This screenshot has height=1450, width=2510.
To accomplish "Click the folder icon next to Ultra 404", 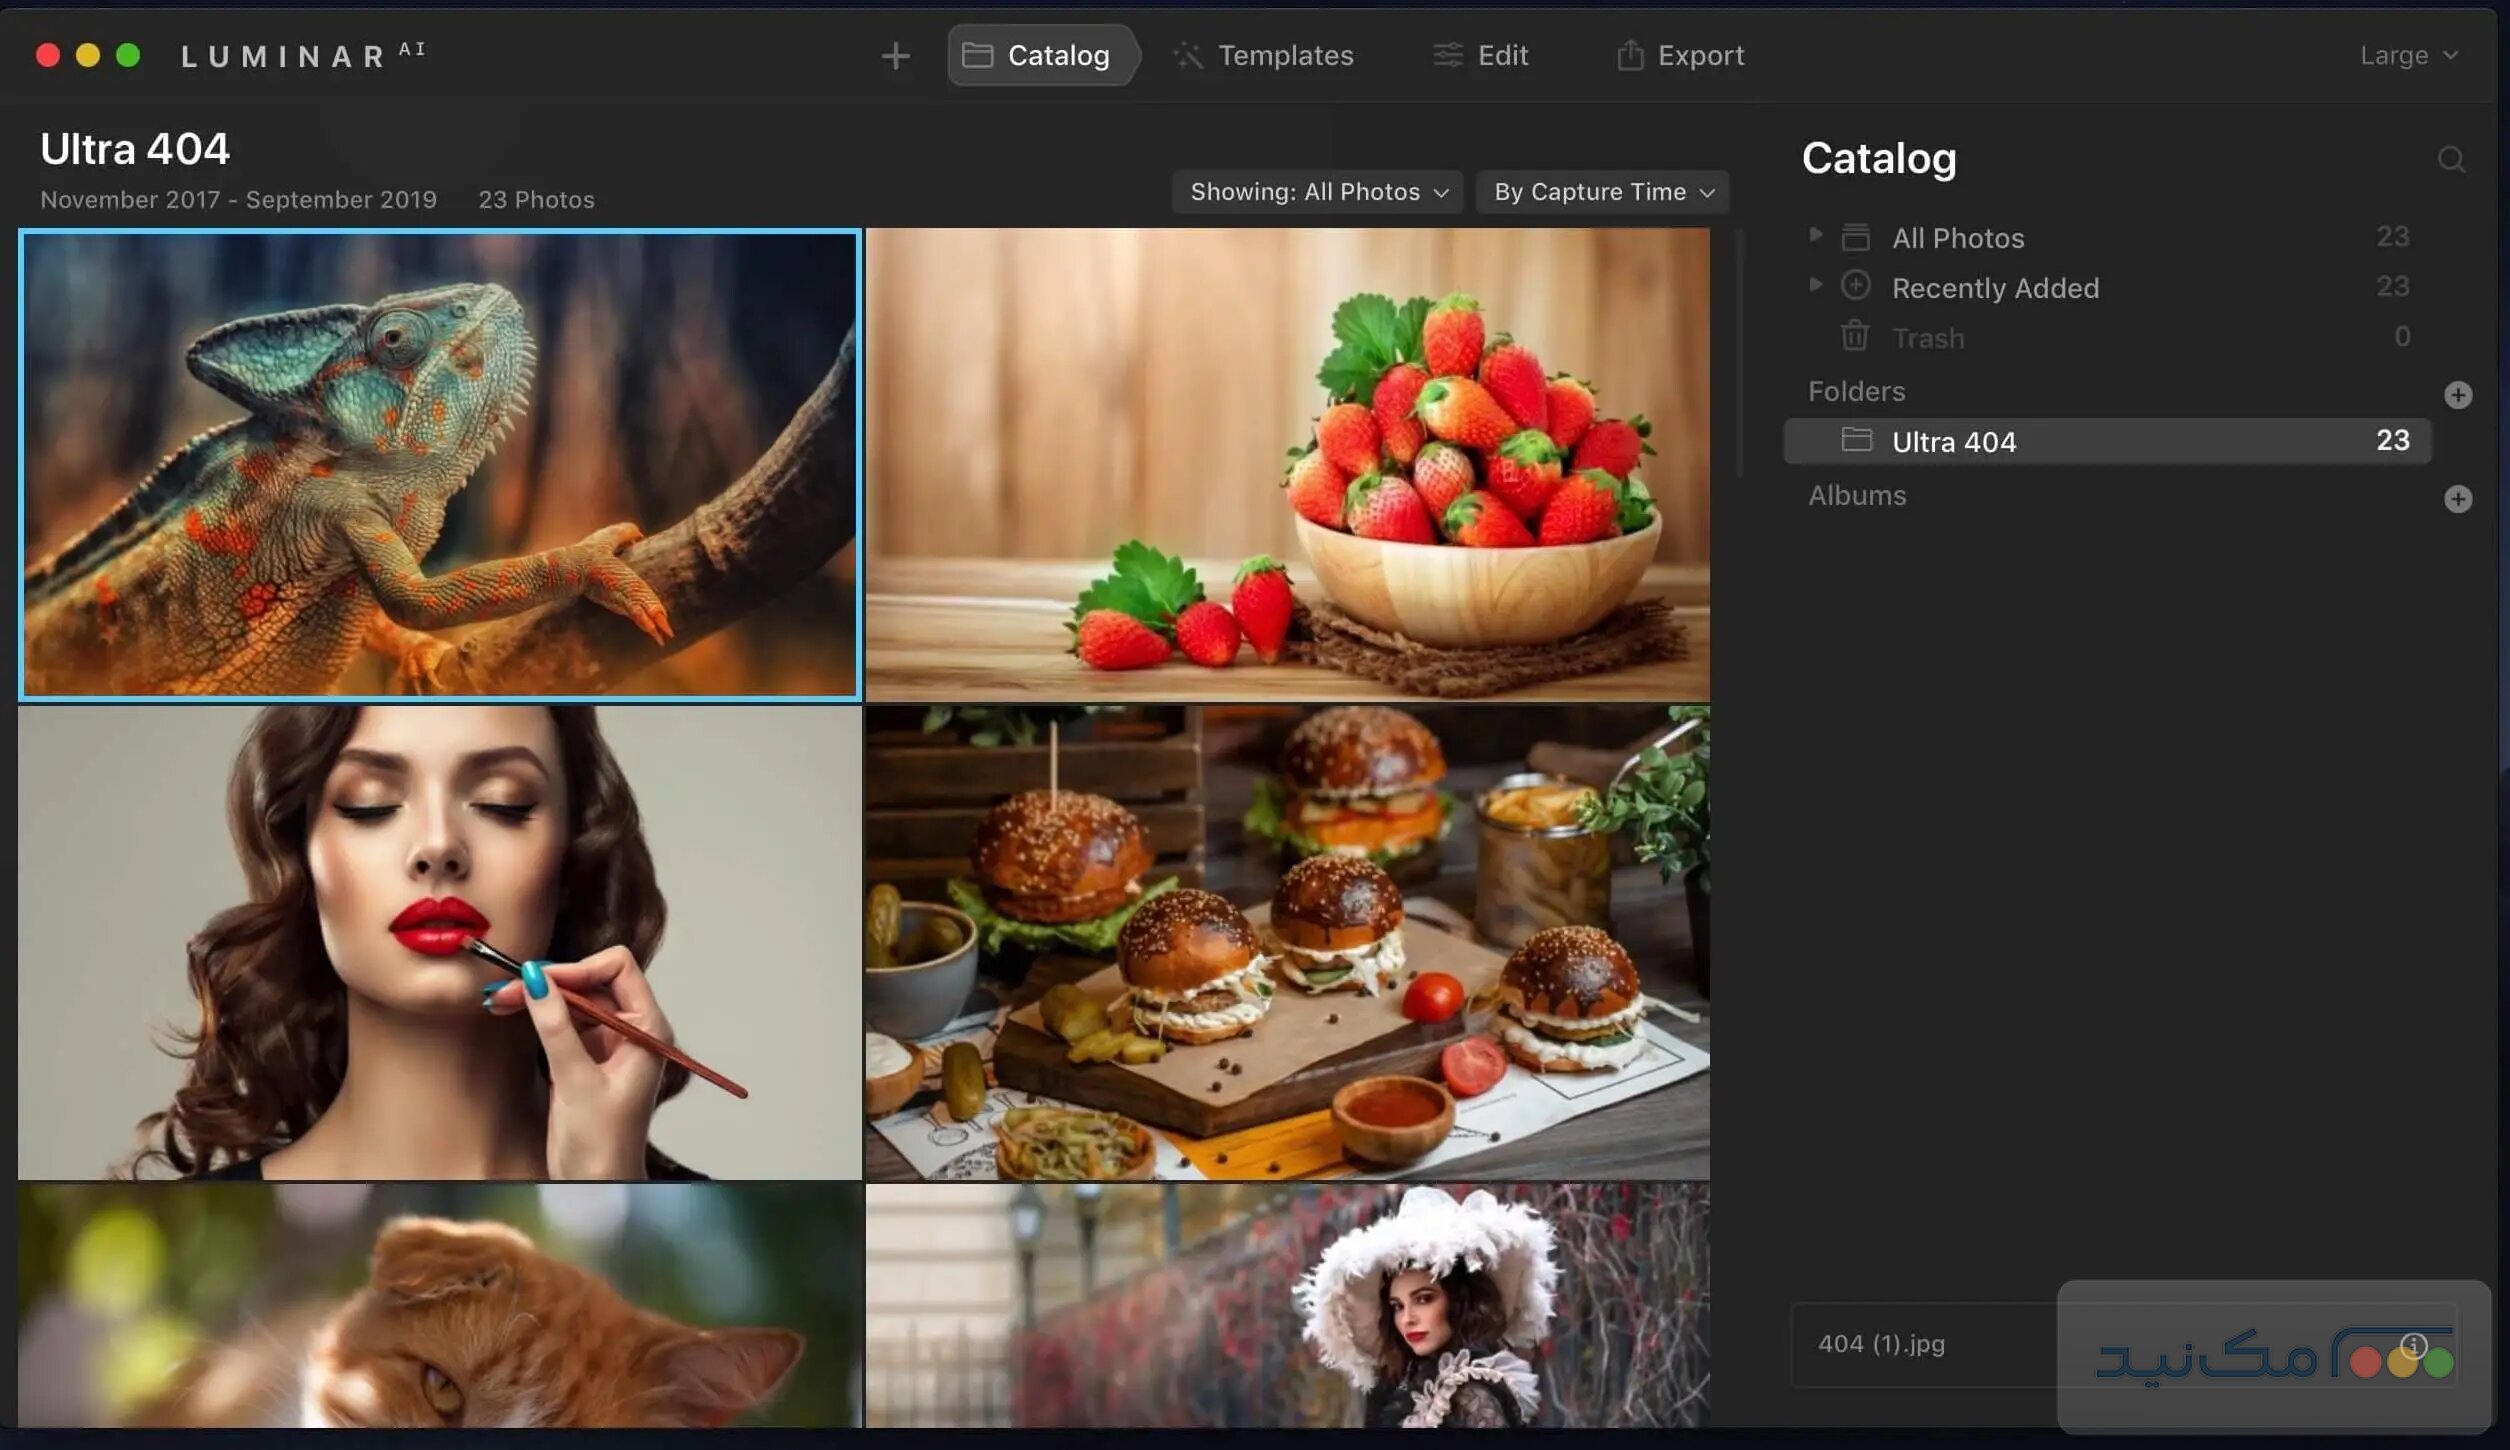I will (1857, 441).
